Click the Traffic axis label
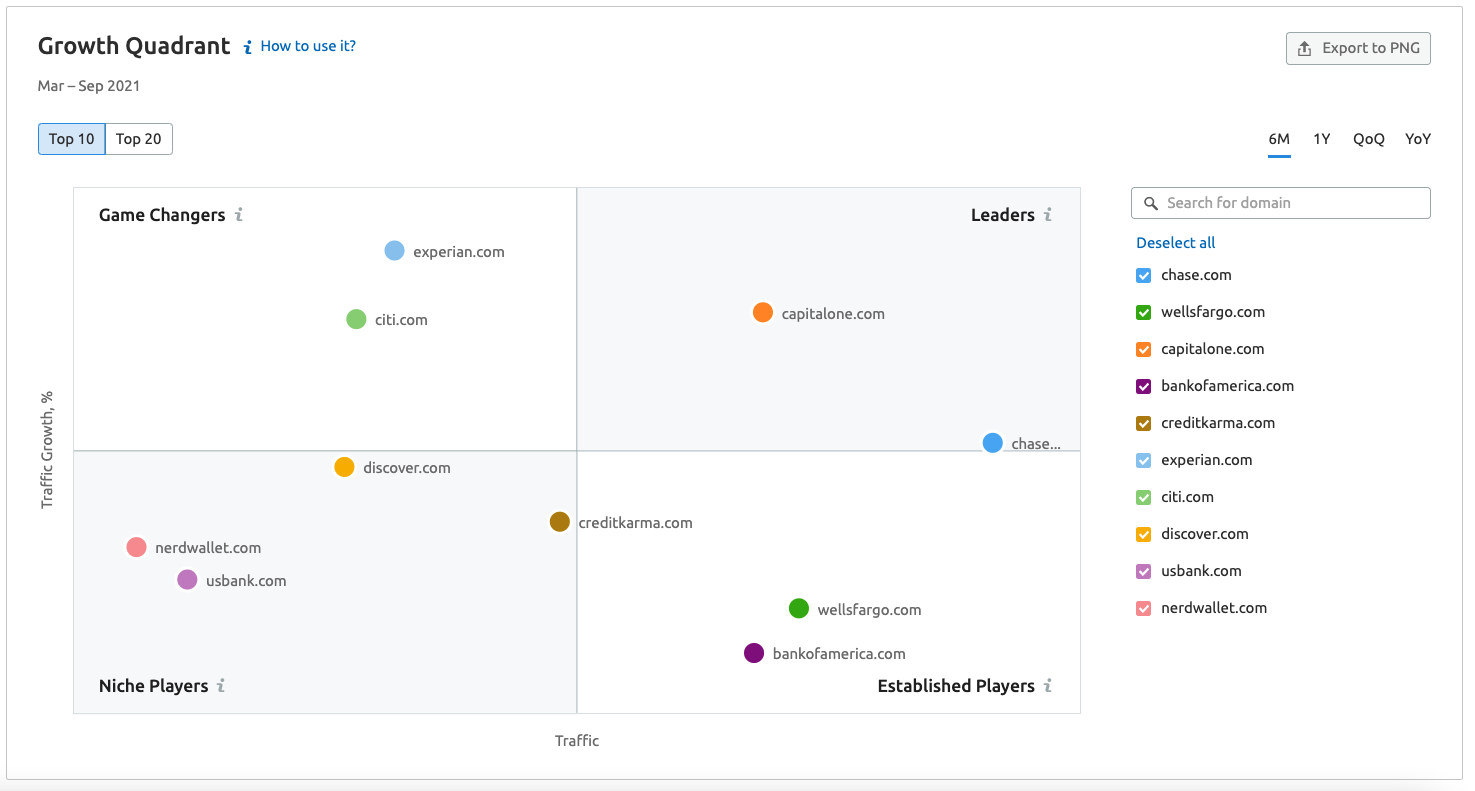Screen dimensions: 1475x791 point(577,741)
